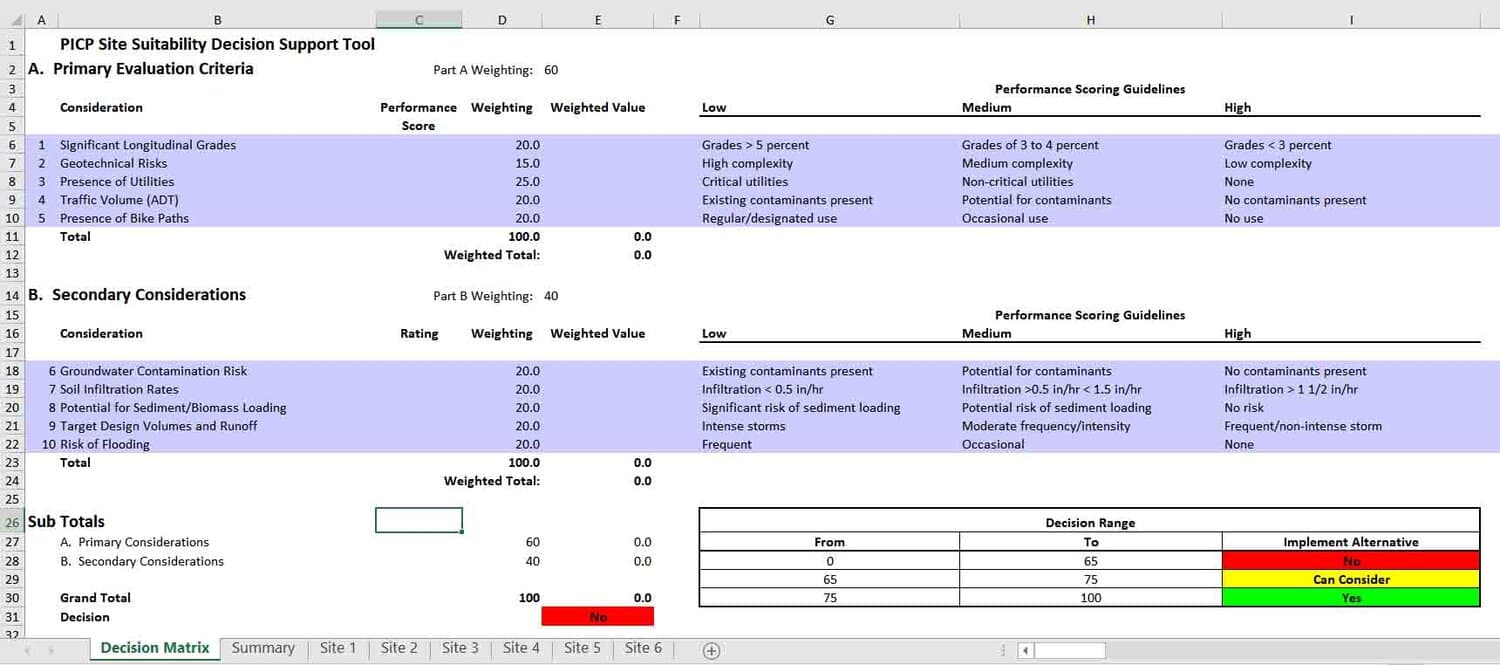
Task: Click the tab bar resize handle dots
Action: click(1003, 651)
